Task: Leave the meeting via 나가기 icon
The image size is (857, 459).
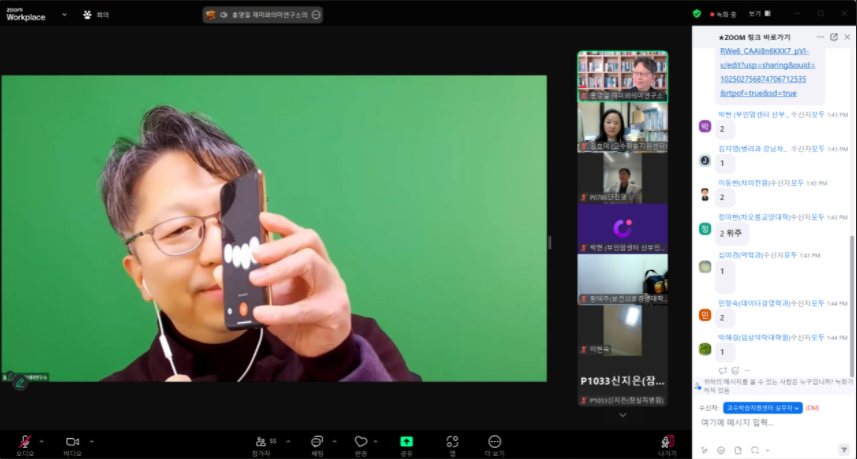Action: (667, 441)
